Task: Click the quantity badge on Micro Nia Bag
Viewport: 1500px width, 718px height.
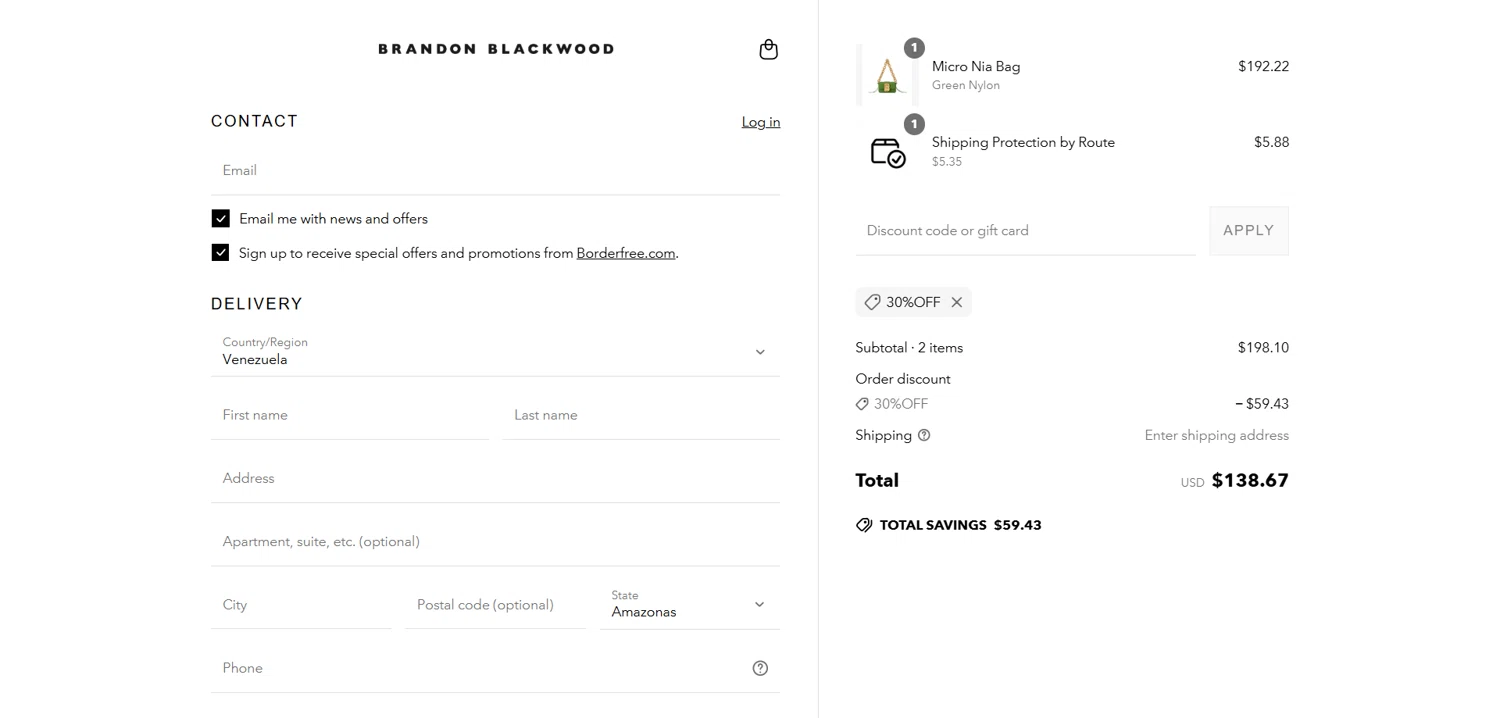Action: tap(914, 48)
